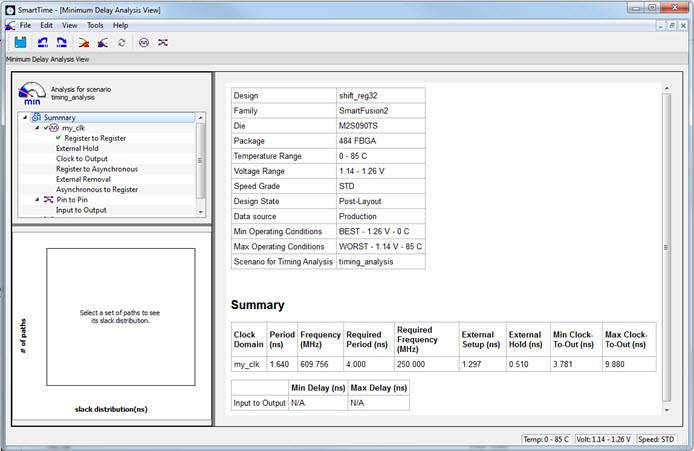
Task: Select Register to Register path set
Action: pyautogui.click(x=95, y=138)
